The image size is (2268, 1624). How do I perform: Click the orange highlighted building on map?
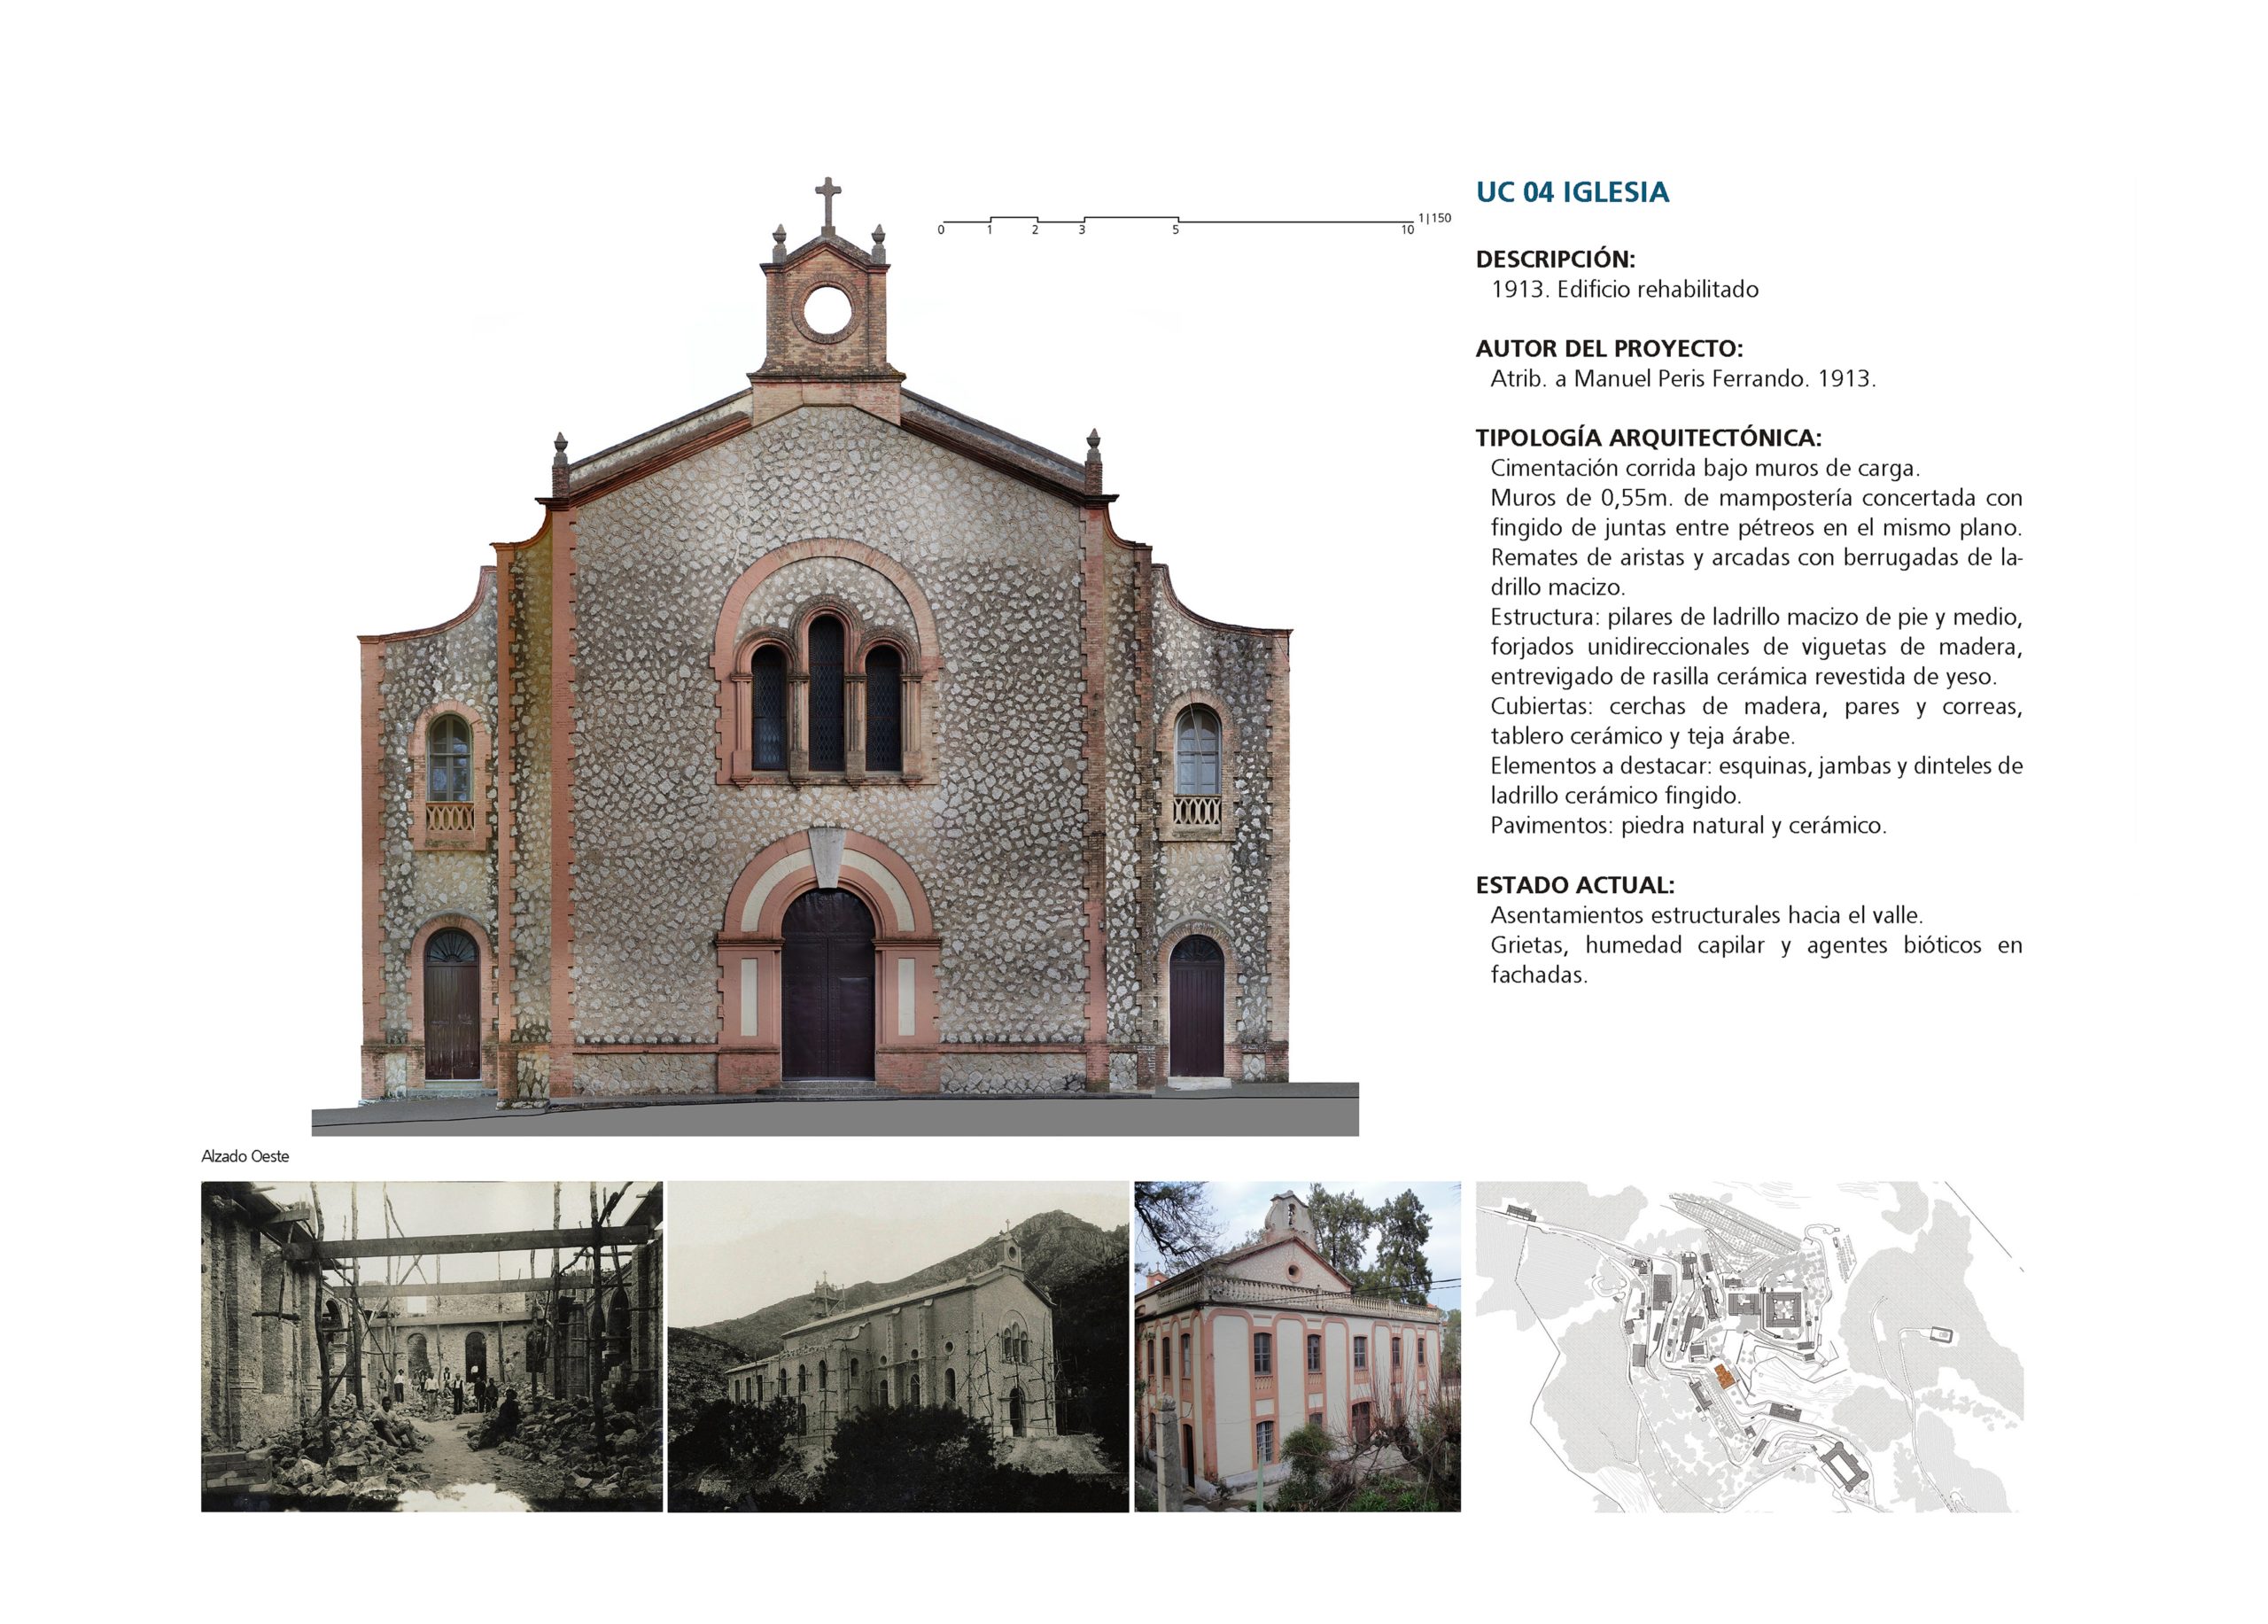(x=1724, y=1376)
